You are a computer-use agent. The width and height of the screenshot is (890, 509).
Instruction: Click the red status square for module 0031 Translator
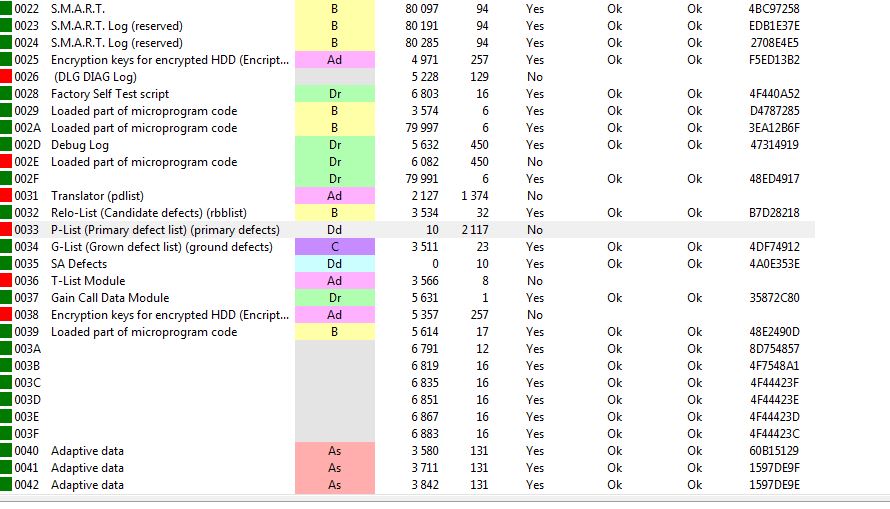[x=6, y=196]
